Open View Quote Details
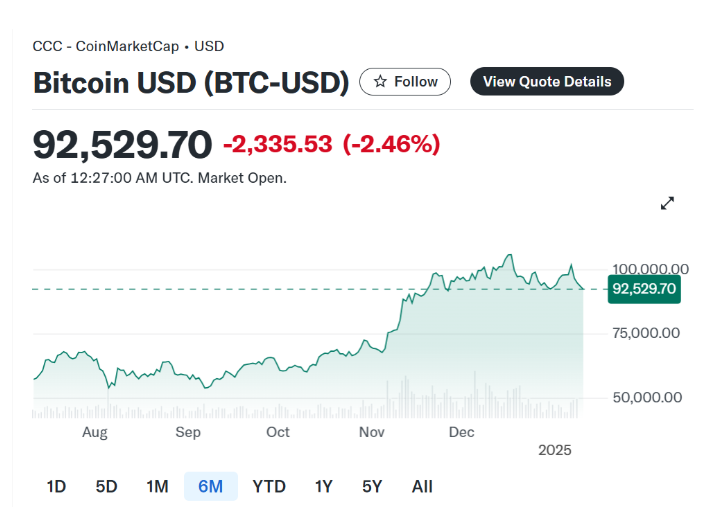 click(x=546, y=82)
